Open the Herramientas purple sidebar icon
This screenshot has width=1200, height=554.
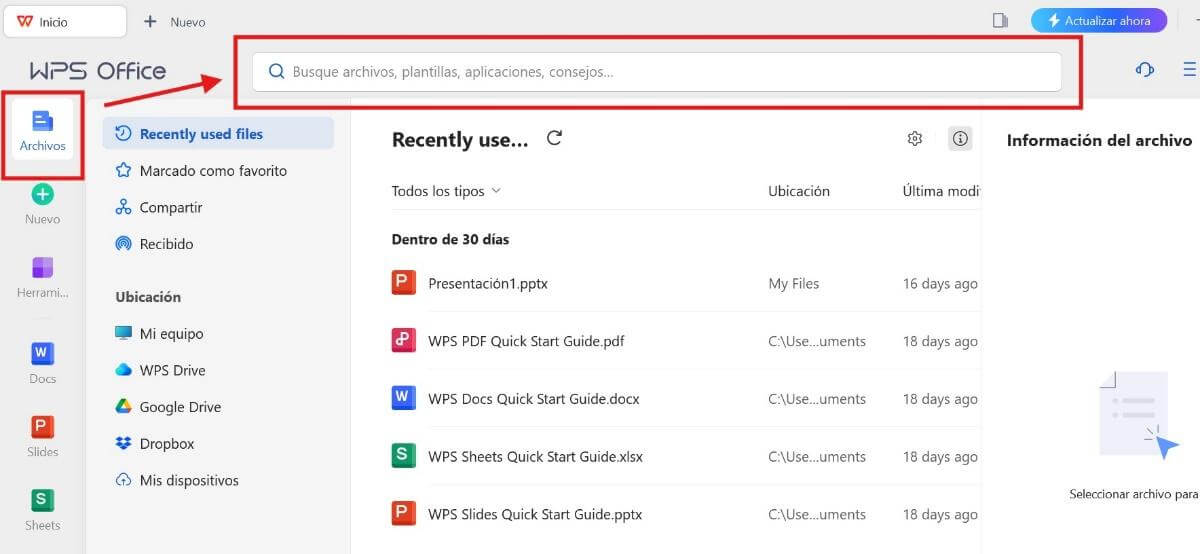(x=42, y=268)
